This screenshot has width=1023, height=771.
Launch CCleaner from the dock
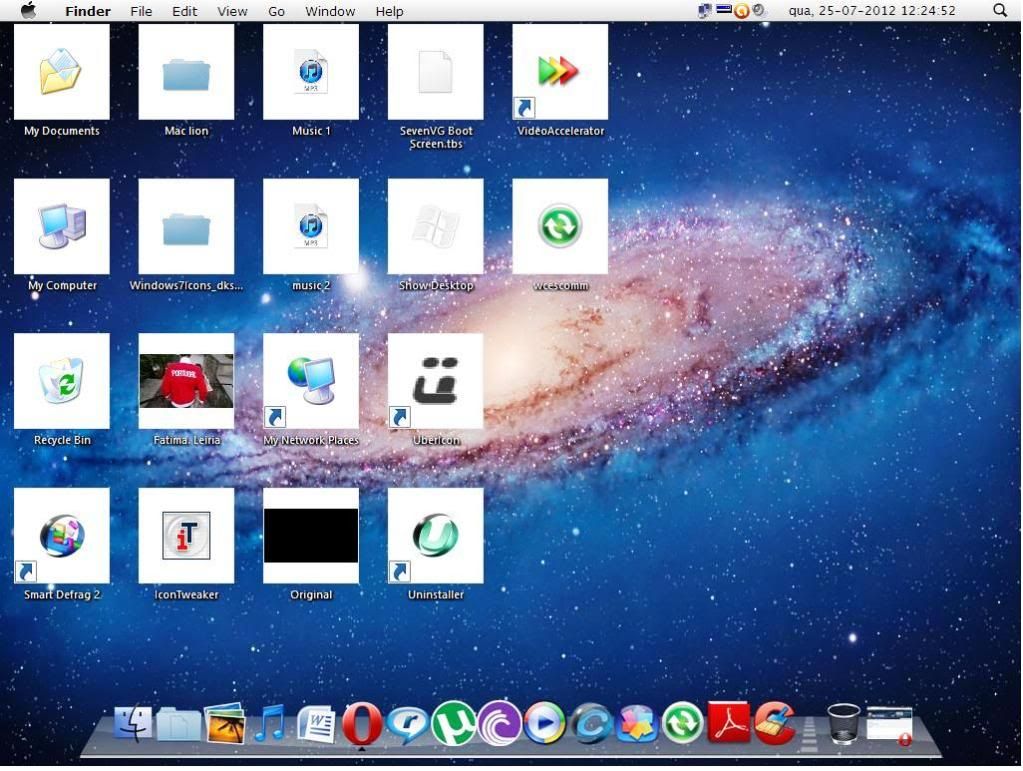(x=773, y=722)
